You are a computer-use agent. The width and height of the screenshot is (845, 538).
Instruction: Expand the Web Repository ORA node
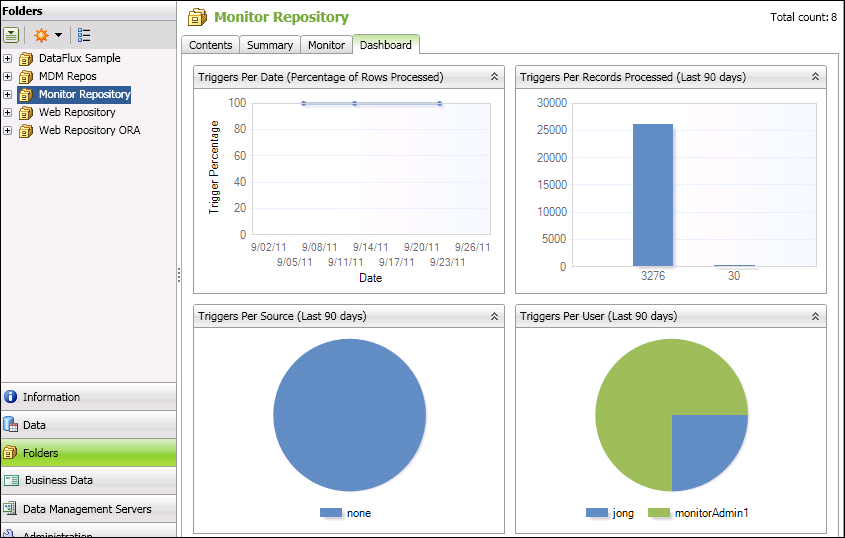tap(8, 131)
